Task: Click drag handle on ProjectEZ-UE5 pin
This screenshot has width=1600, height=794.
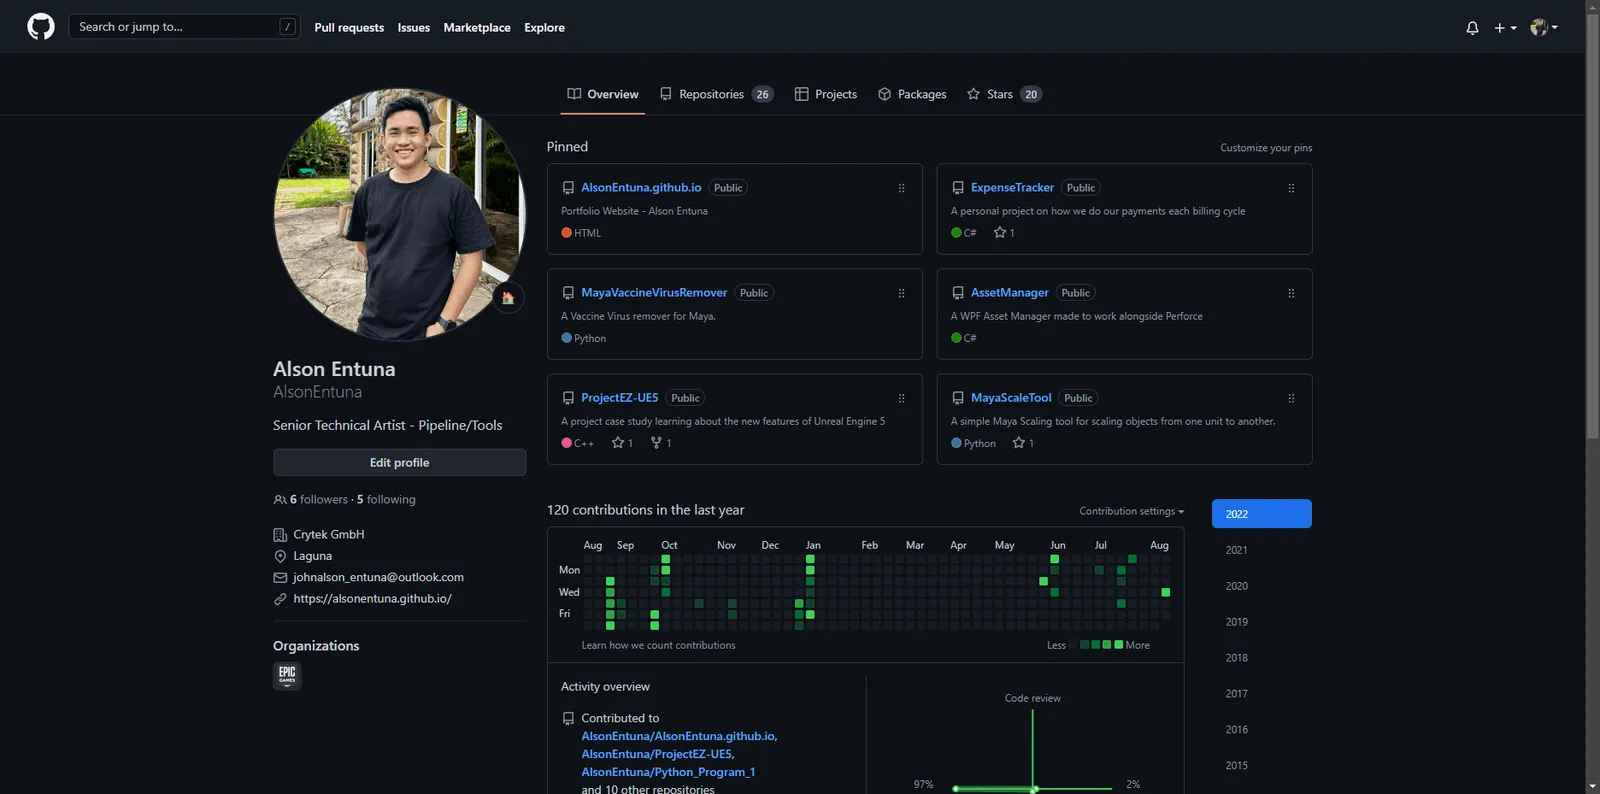Action: click(901, 398)
